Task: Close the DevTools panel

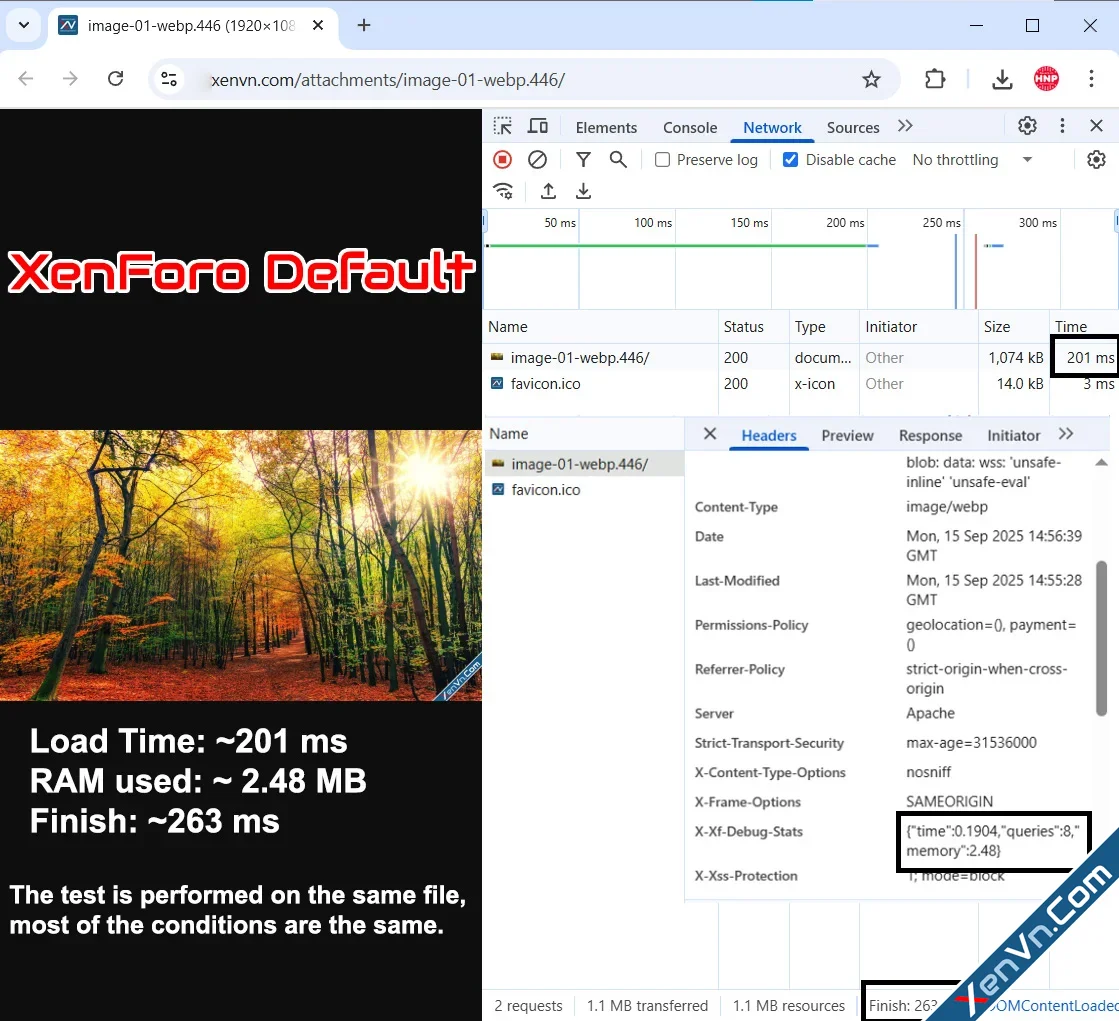Action: click(1097, 126)
